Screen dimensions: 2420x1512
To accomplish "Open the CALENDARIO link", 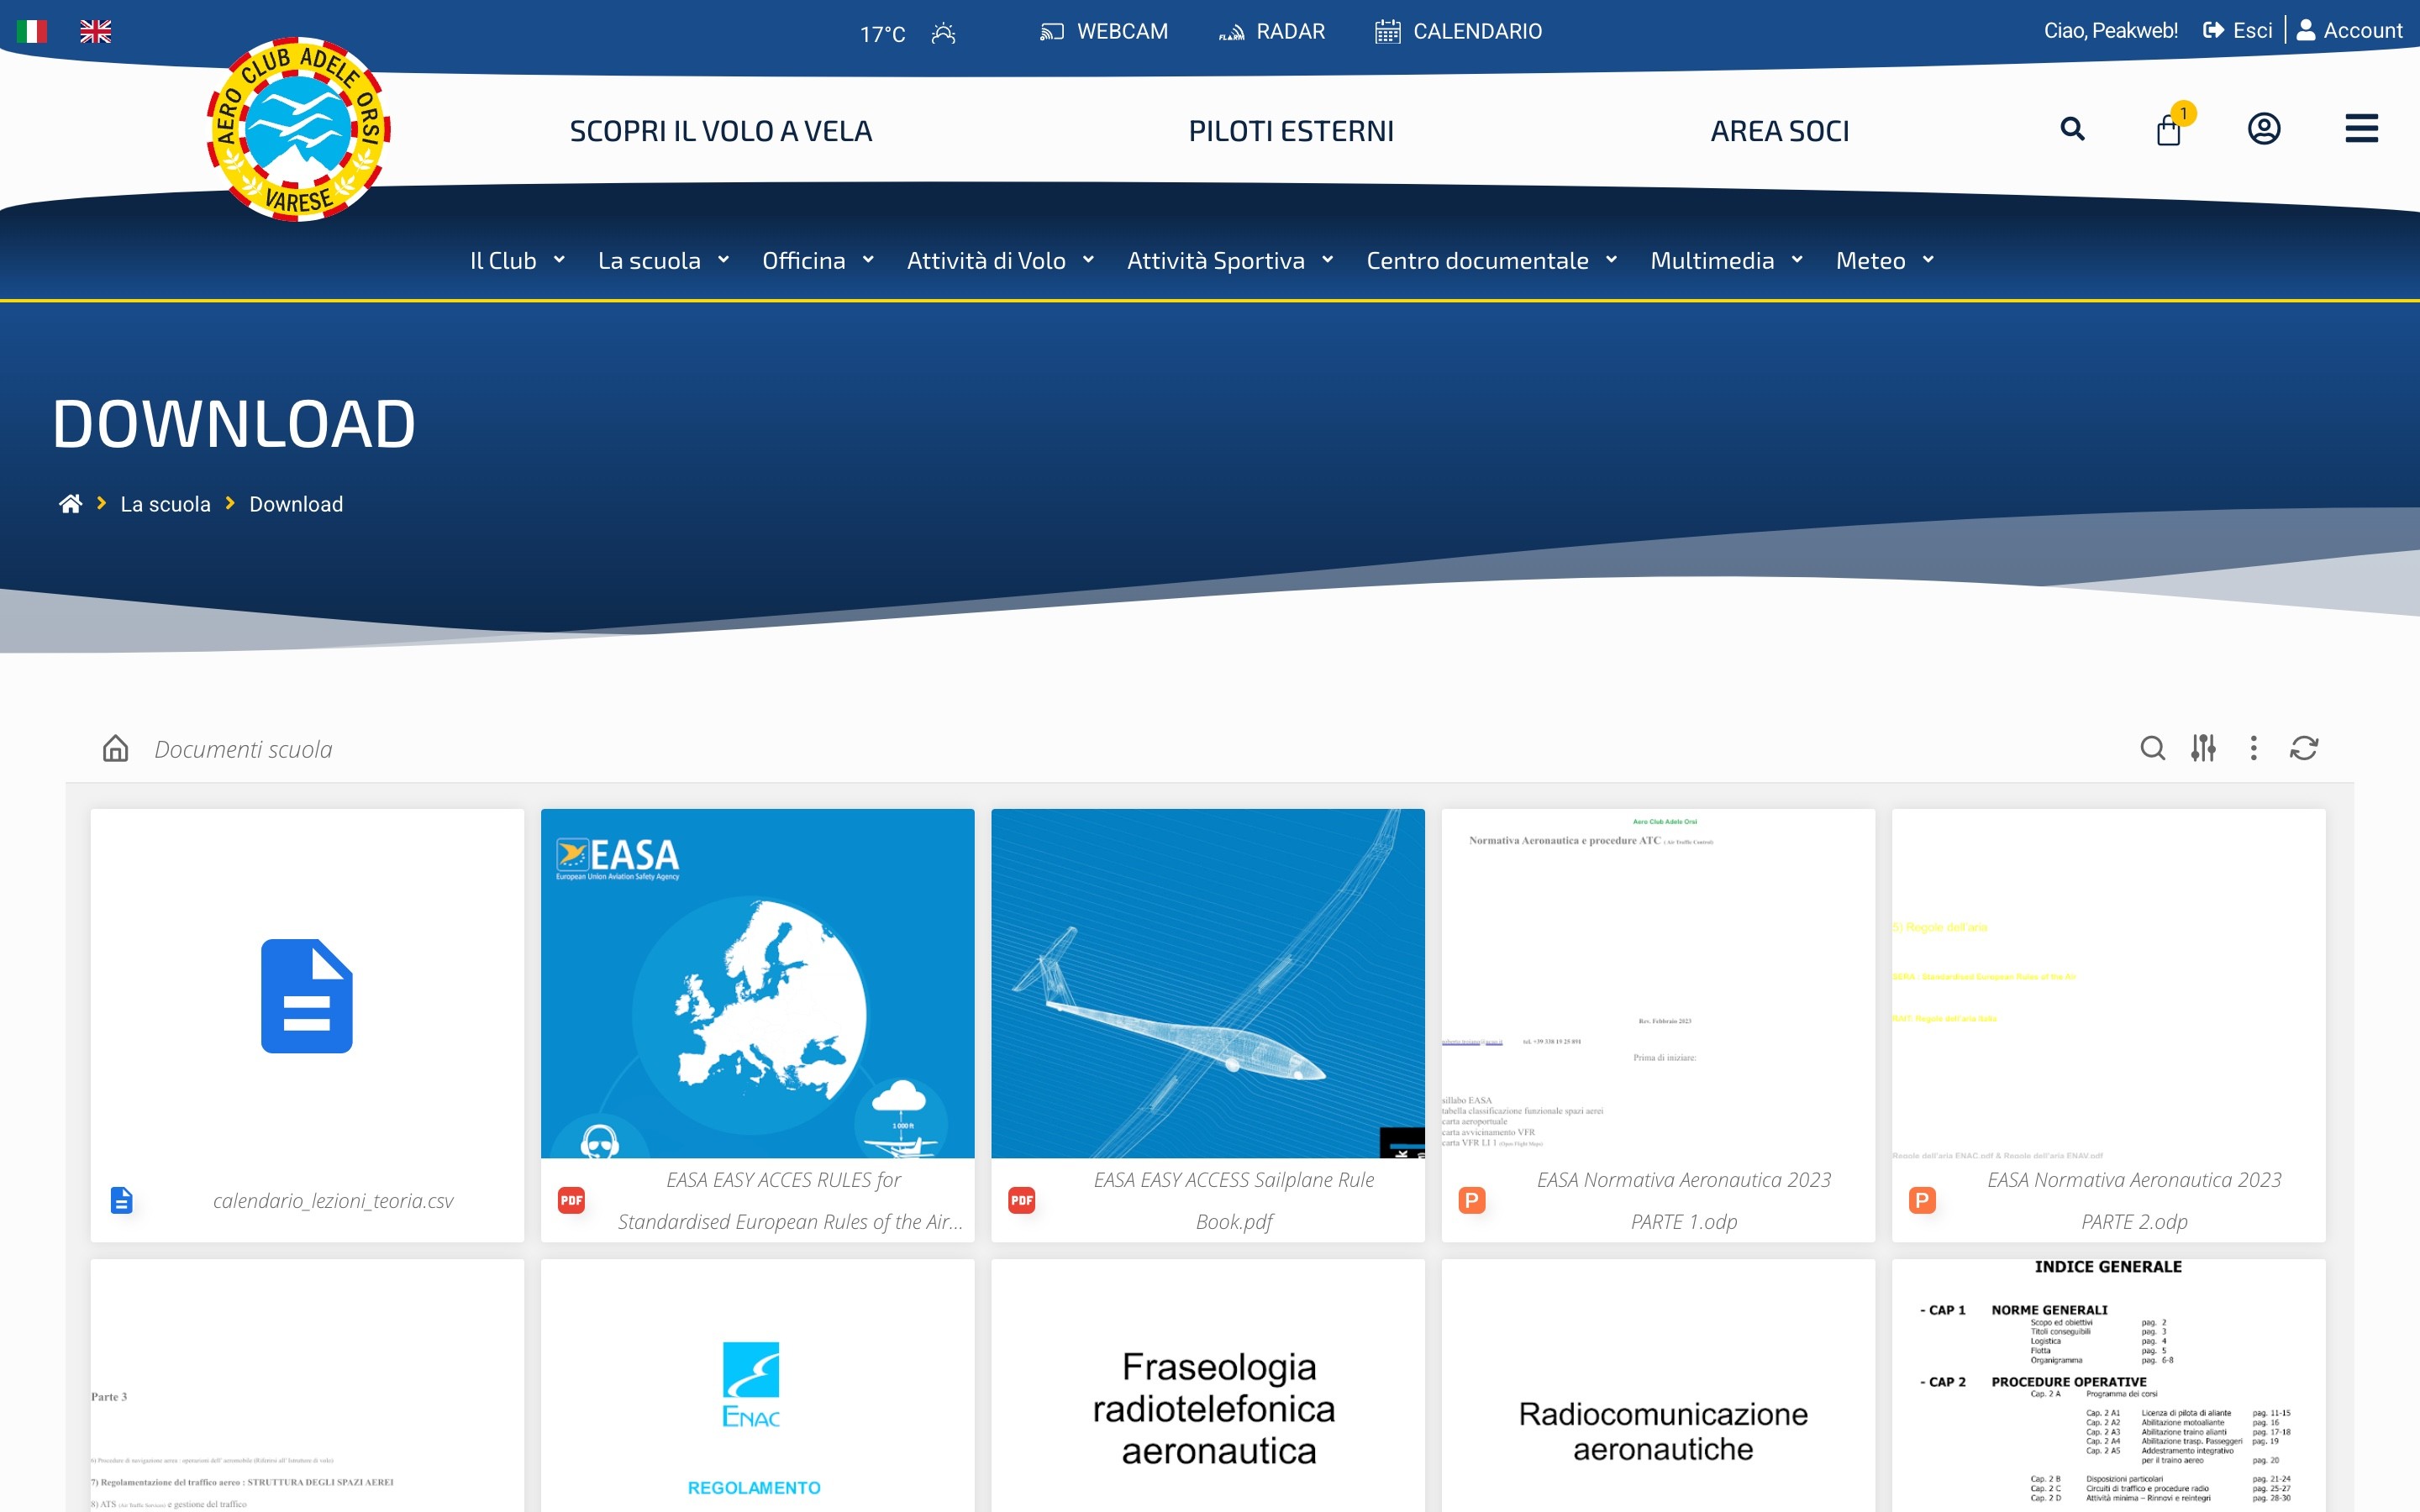I will (x=1459, y=31).
